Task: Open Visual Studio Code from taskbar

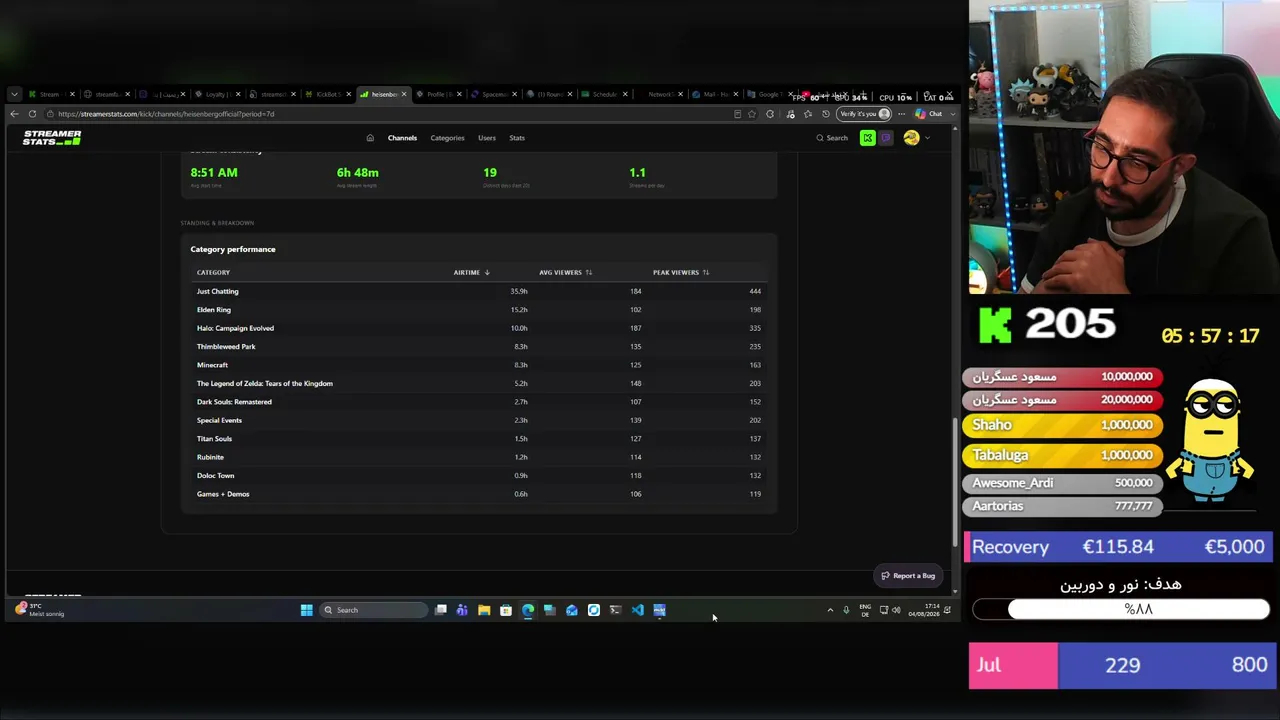Action: tap(637, 610)
